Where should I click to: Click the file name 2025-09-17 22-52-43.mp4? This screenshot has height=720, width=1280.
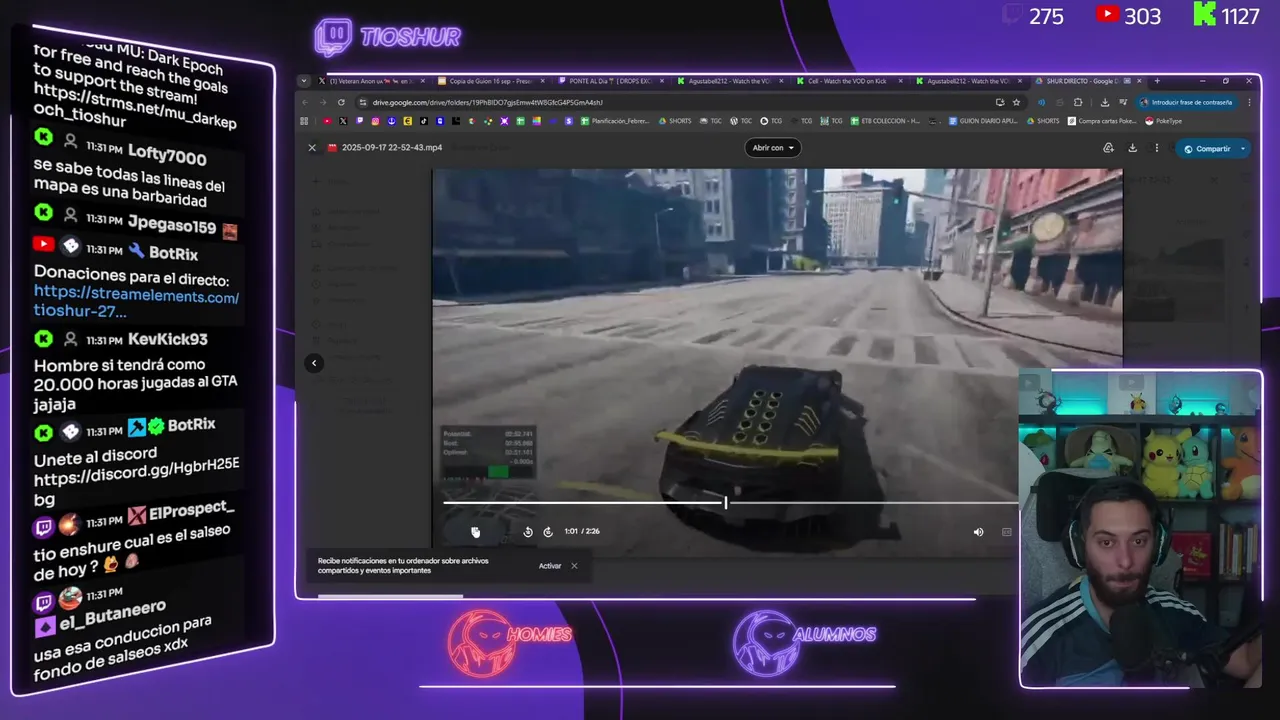pos(391,148)
